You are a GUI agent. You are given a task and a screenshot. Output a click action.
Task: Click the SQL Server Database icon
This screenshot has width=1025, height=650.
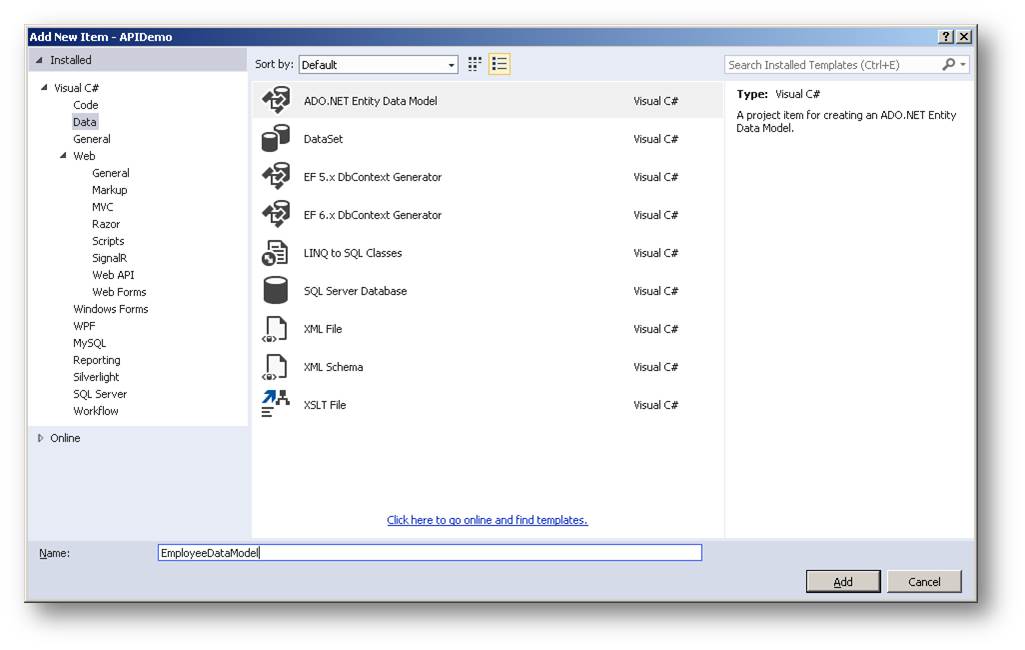275,290
